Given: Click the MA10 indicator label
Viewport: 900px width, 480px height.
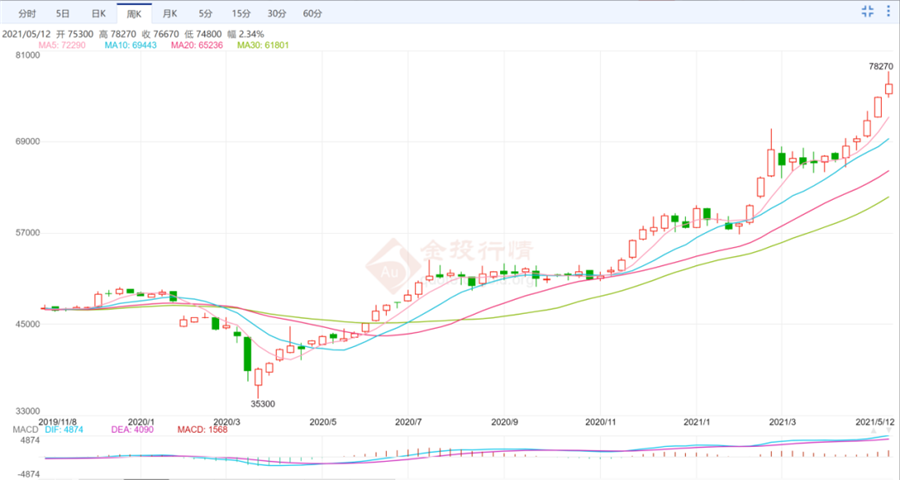Looking at the screenshot, I should pos(131,47).
